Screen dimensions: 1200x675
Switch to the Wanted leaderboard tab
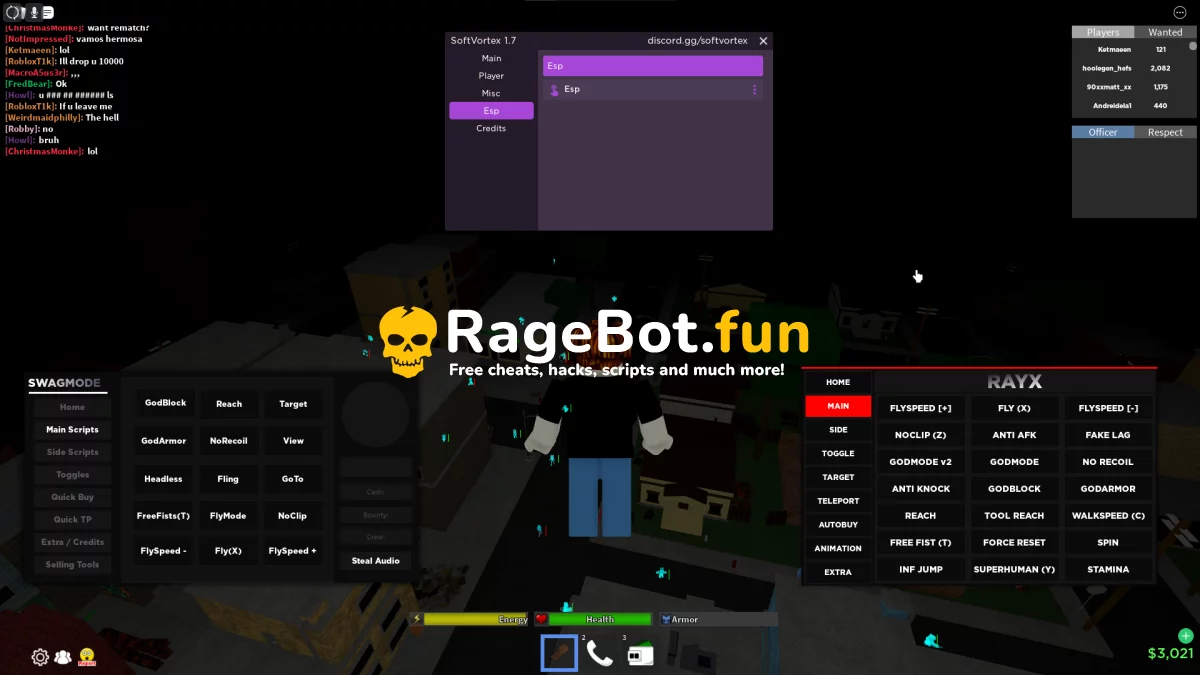pyautogui.click(x=1165, y=32)
